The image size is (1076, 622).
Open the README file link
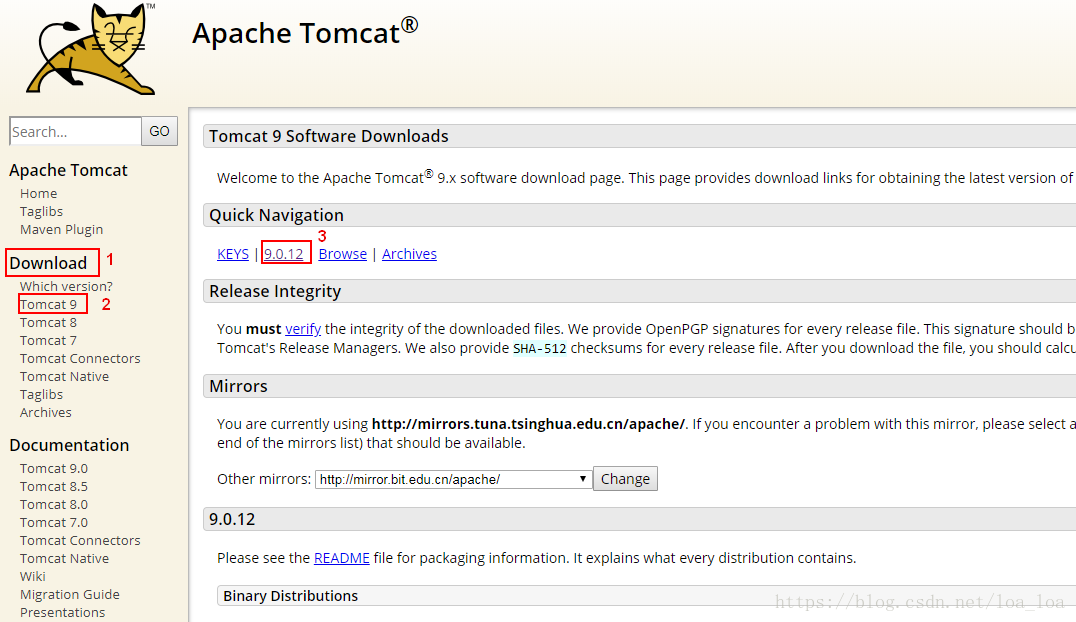341,558
